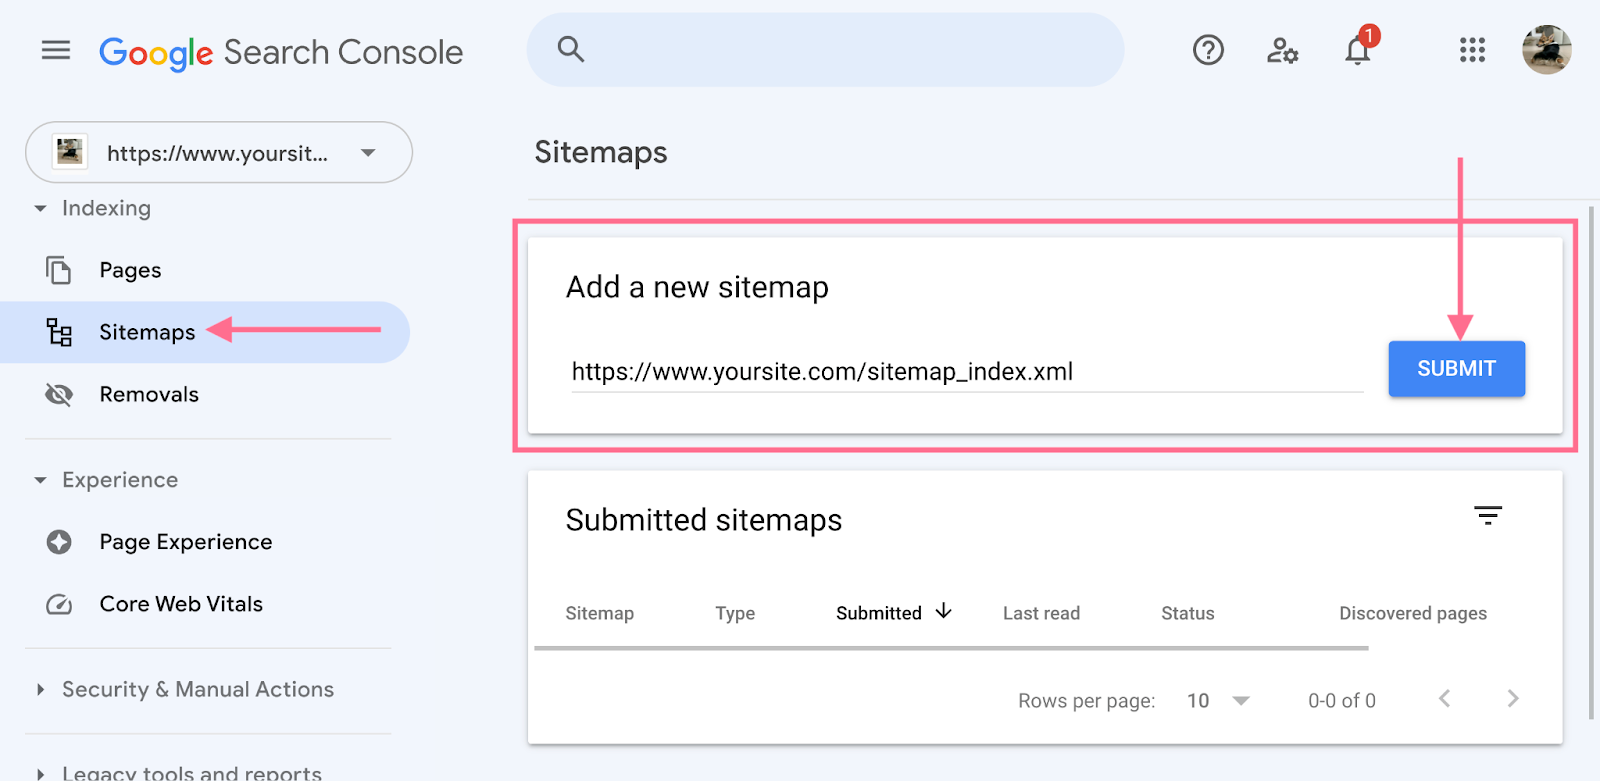The image size is (1600, 781).
Task: Sort by the Submitted column header
Action: point(880,613)
